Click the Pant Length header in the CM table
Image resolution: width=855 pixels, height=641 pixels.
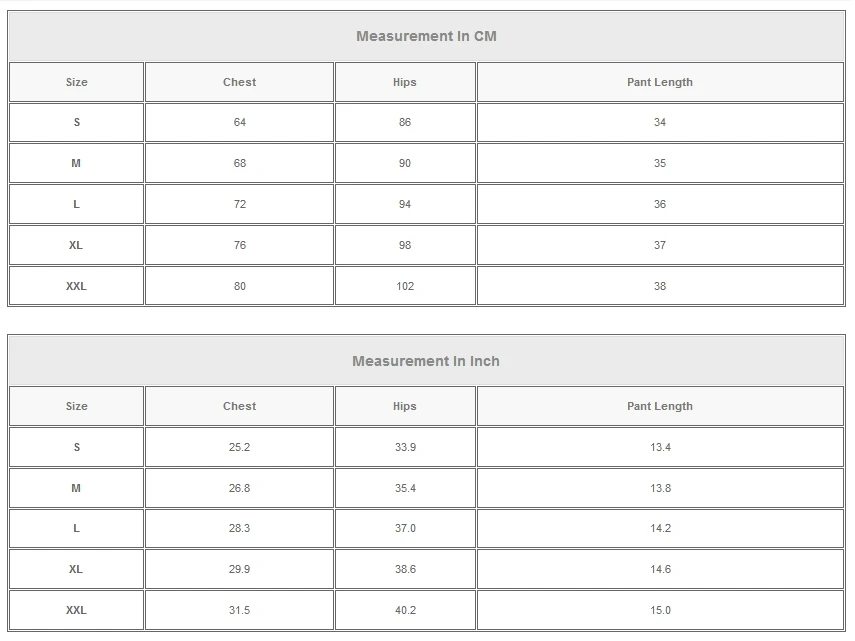point(660,82)
